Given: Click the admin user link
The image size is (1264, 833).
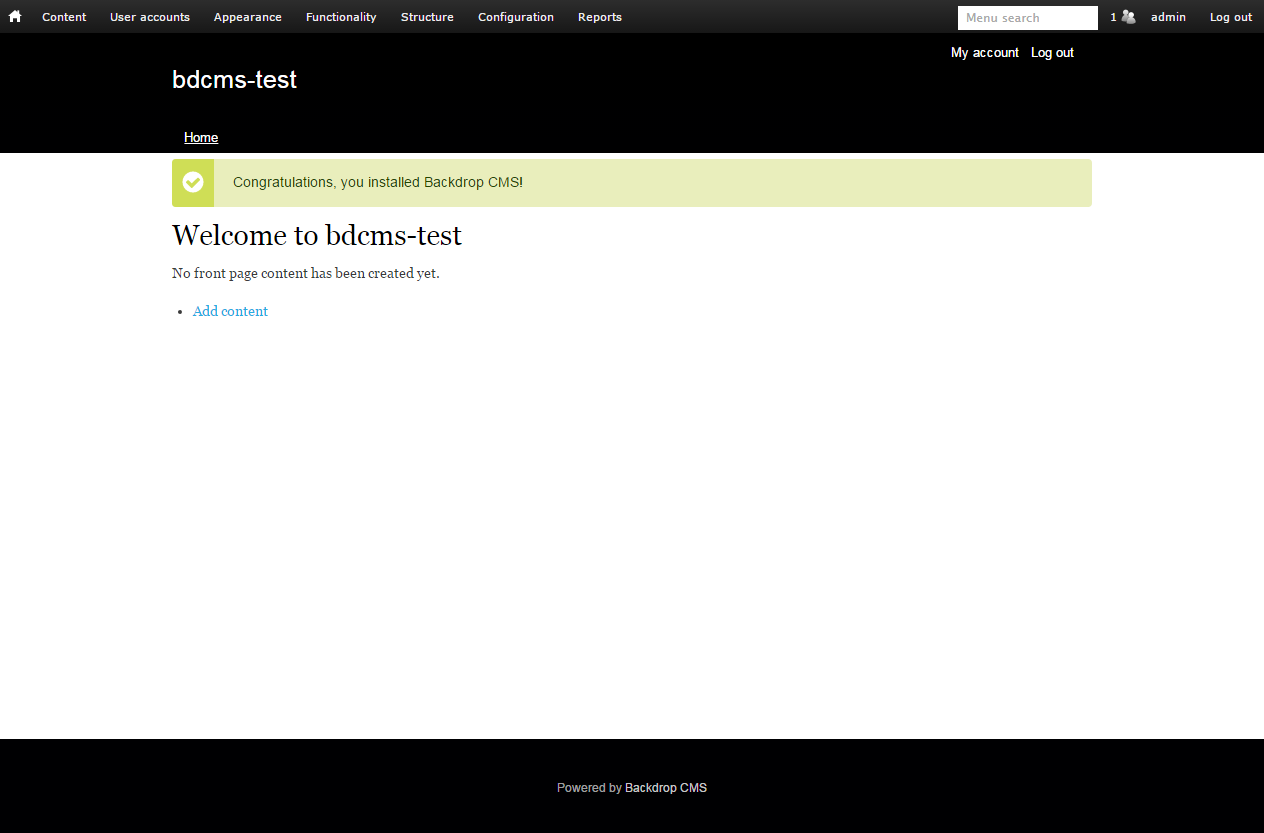Looking at the screenshot, I should click(1168, 17).
